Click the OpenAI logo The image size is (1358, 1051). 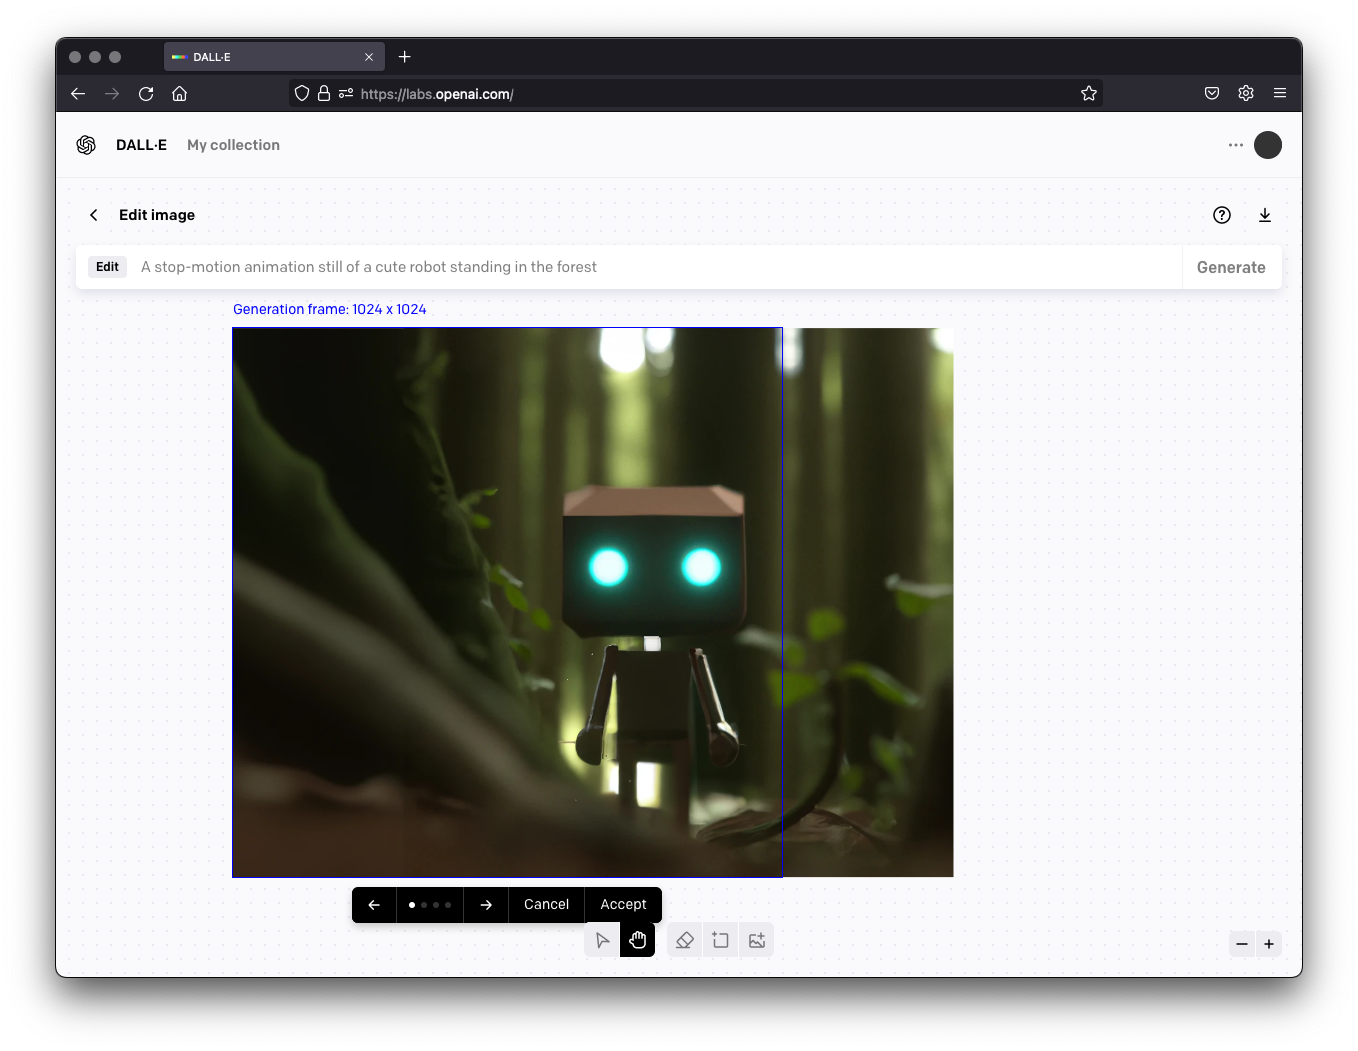point(86,145)
